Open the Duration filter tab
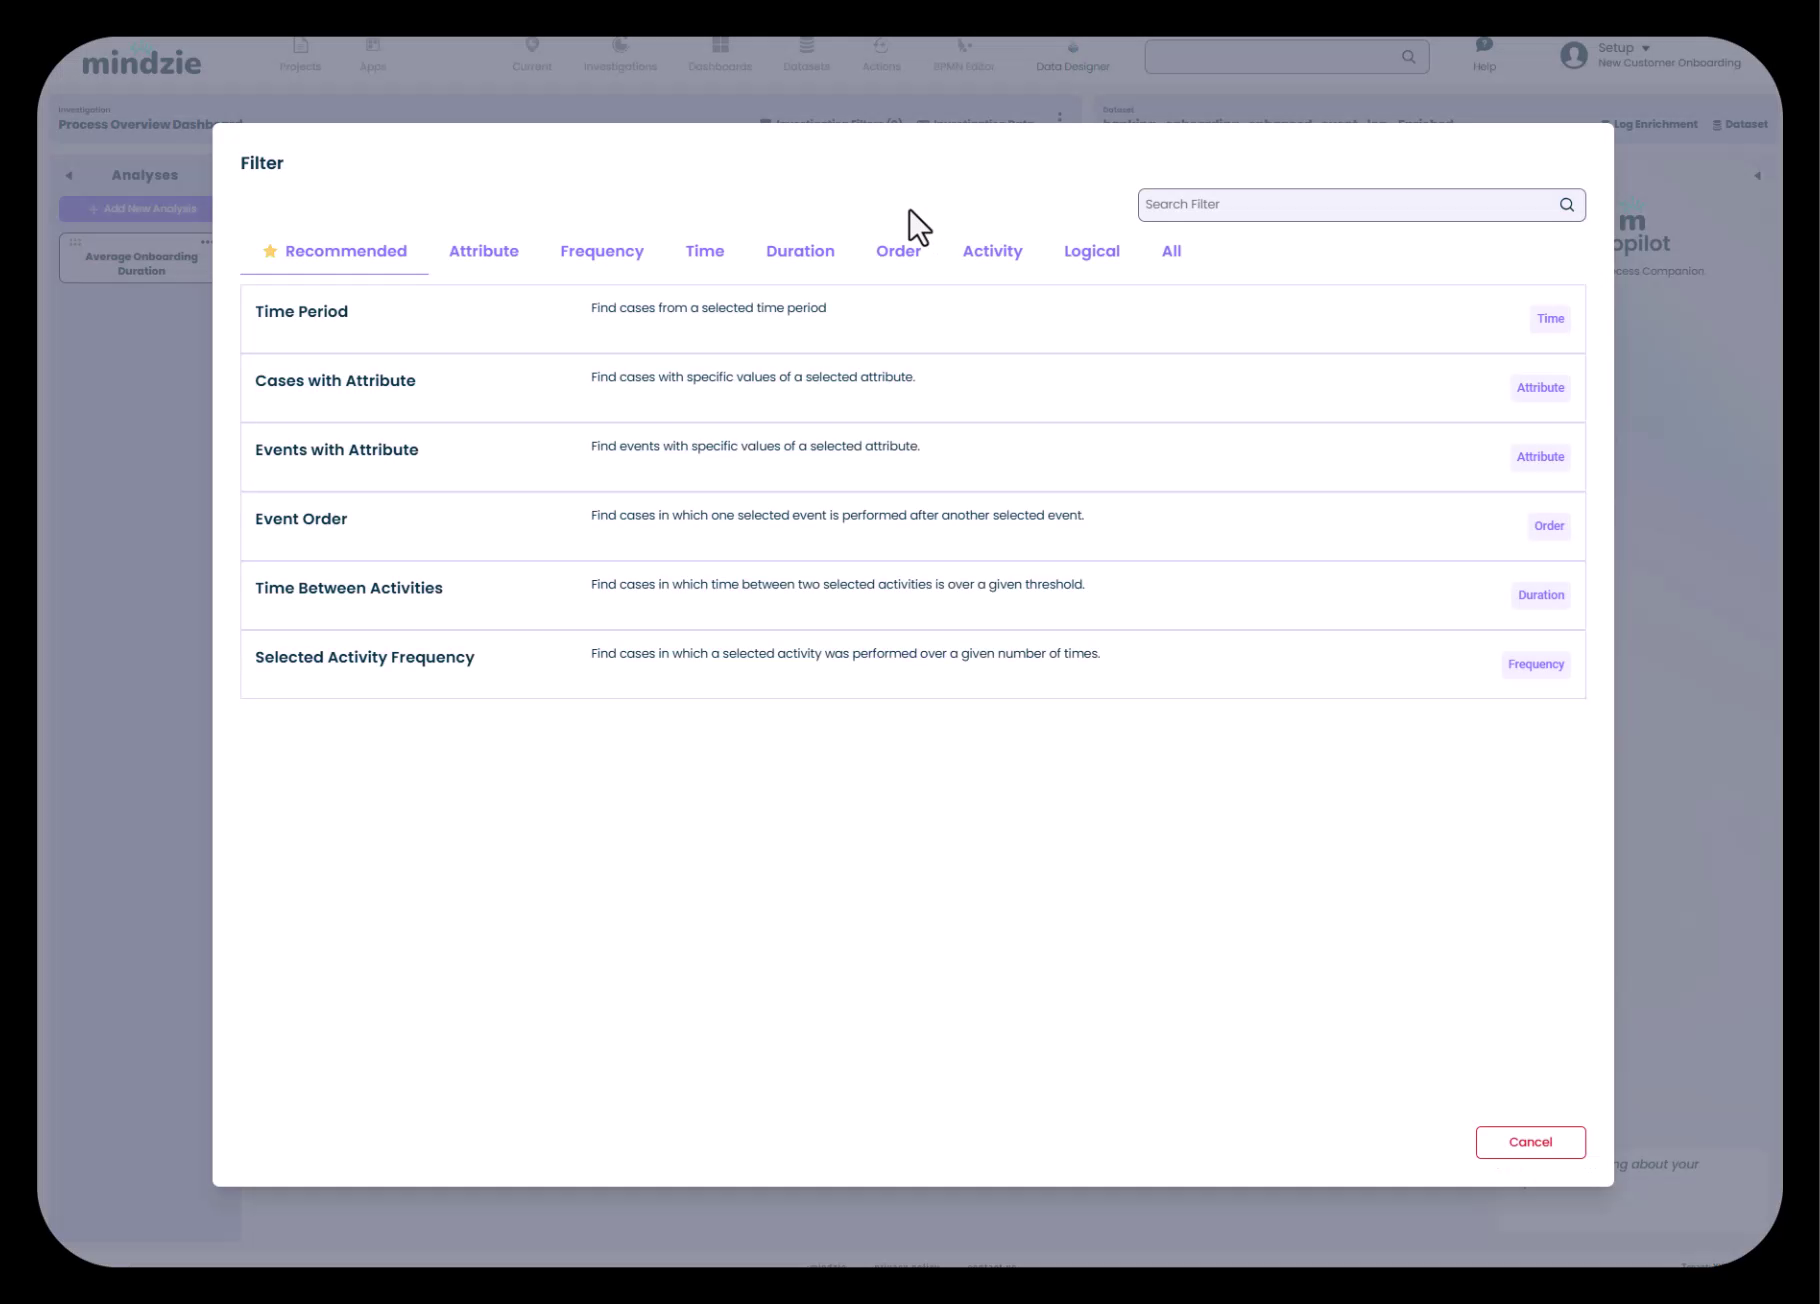This screenshot has height=1304, width=1820. tap(799, 251)
